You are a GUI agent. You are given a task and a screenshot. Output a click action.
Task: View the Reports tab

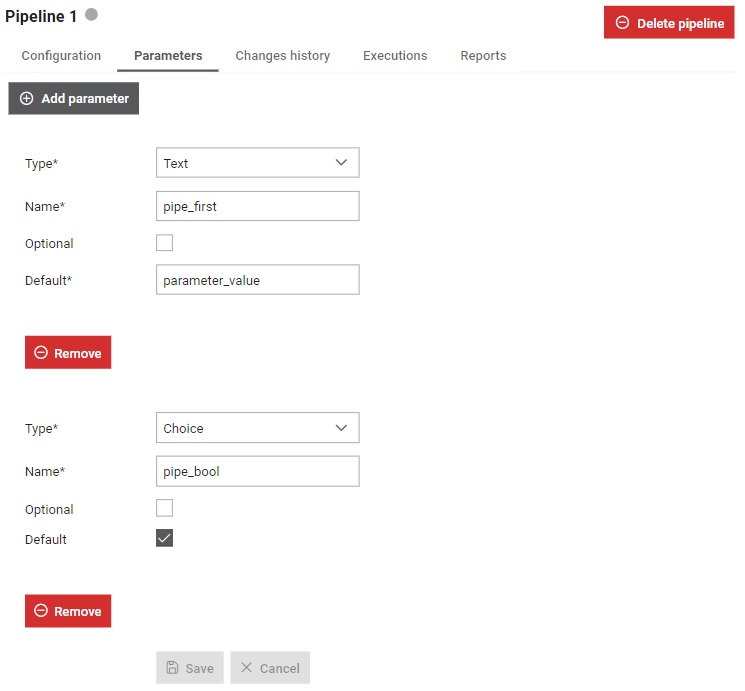483,56
